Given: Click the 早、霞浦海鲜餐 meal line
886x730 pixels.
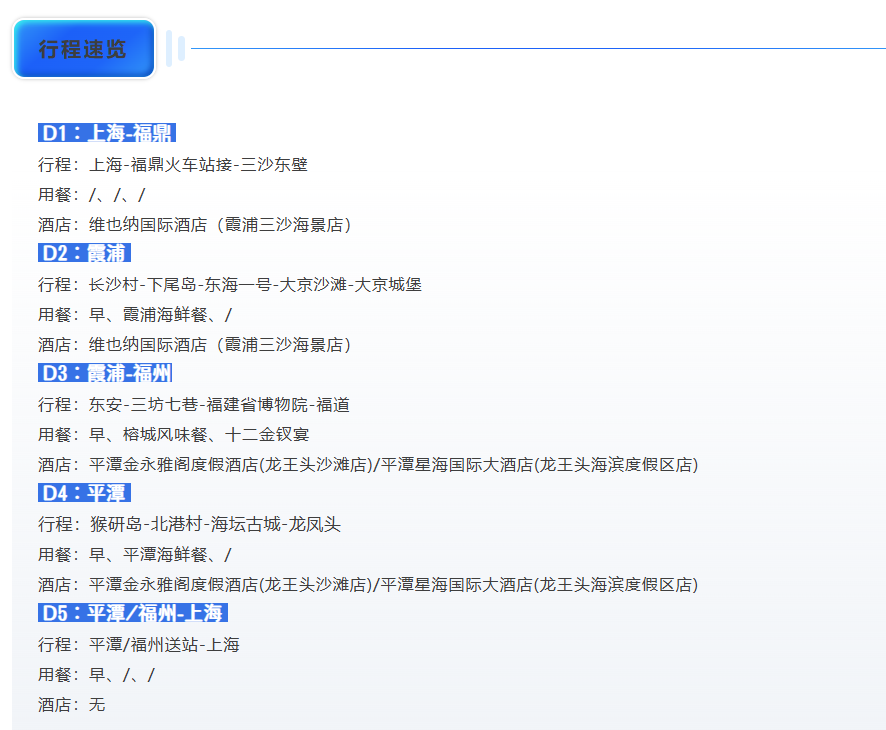Looking at the screenshot, I should click(135, 315).
